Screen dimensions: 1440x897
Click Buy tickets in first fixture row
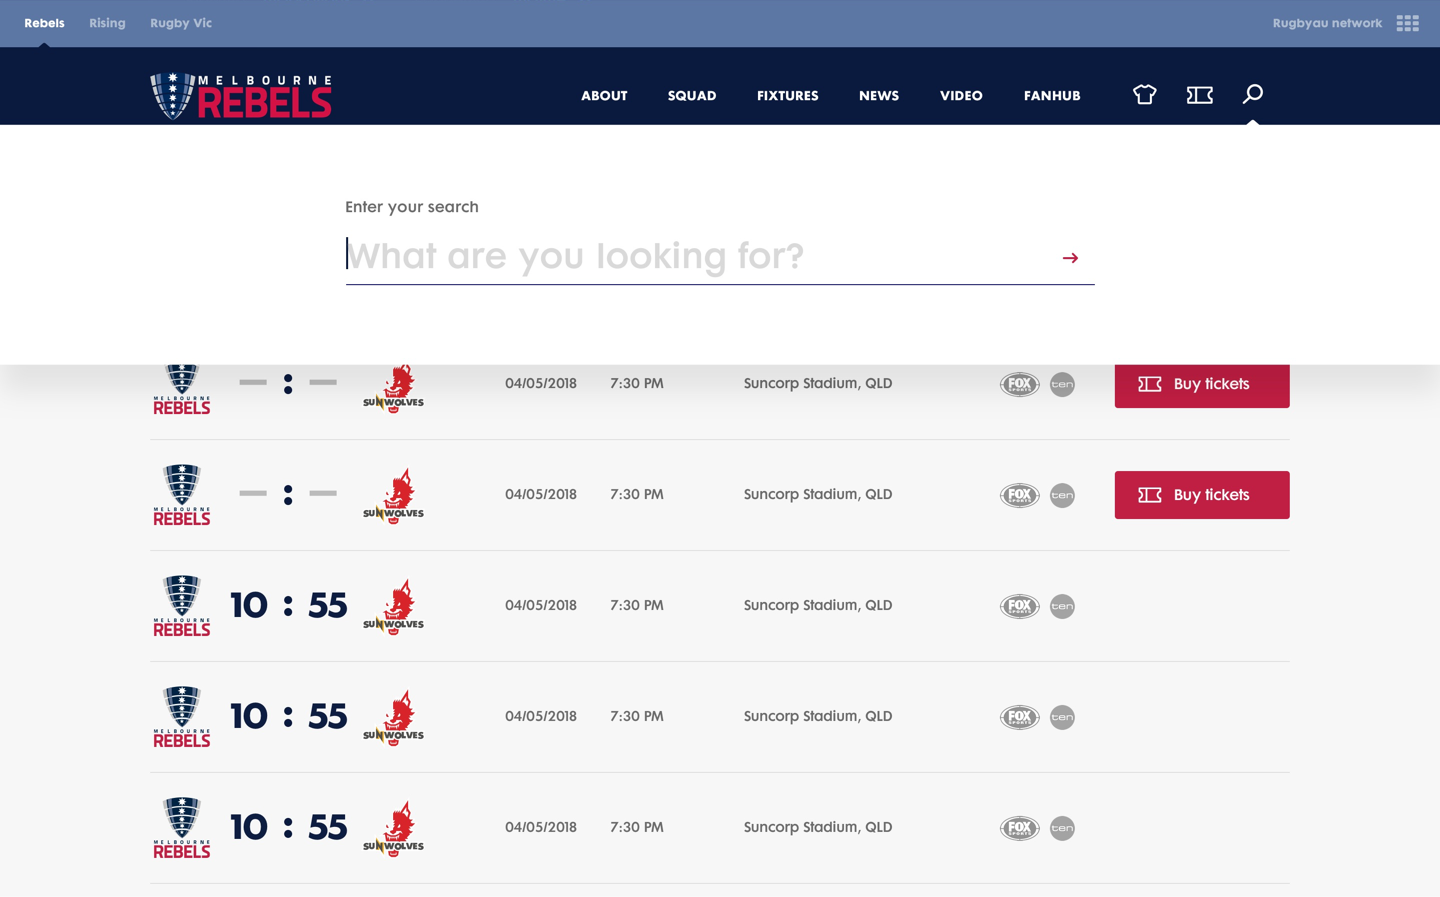point(1202,385)
